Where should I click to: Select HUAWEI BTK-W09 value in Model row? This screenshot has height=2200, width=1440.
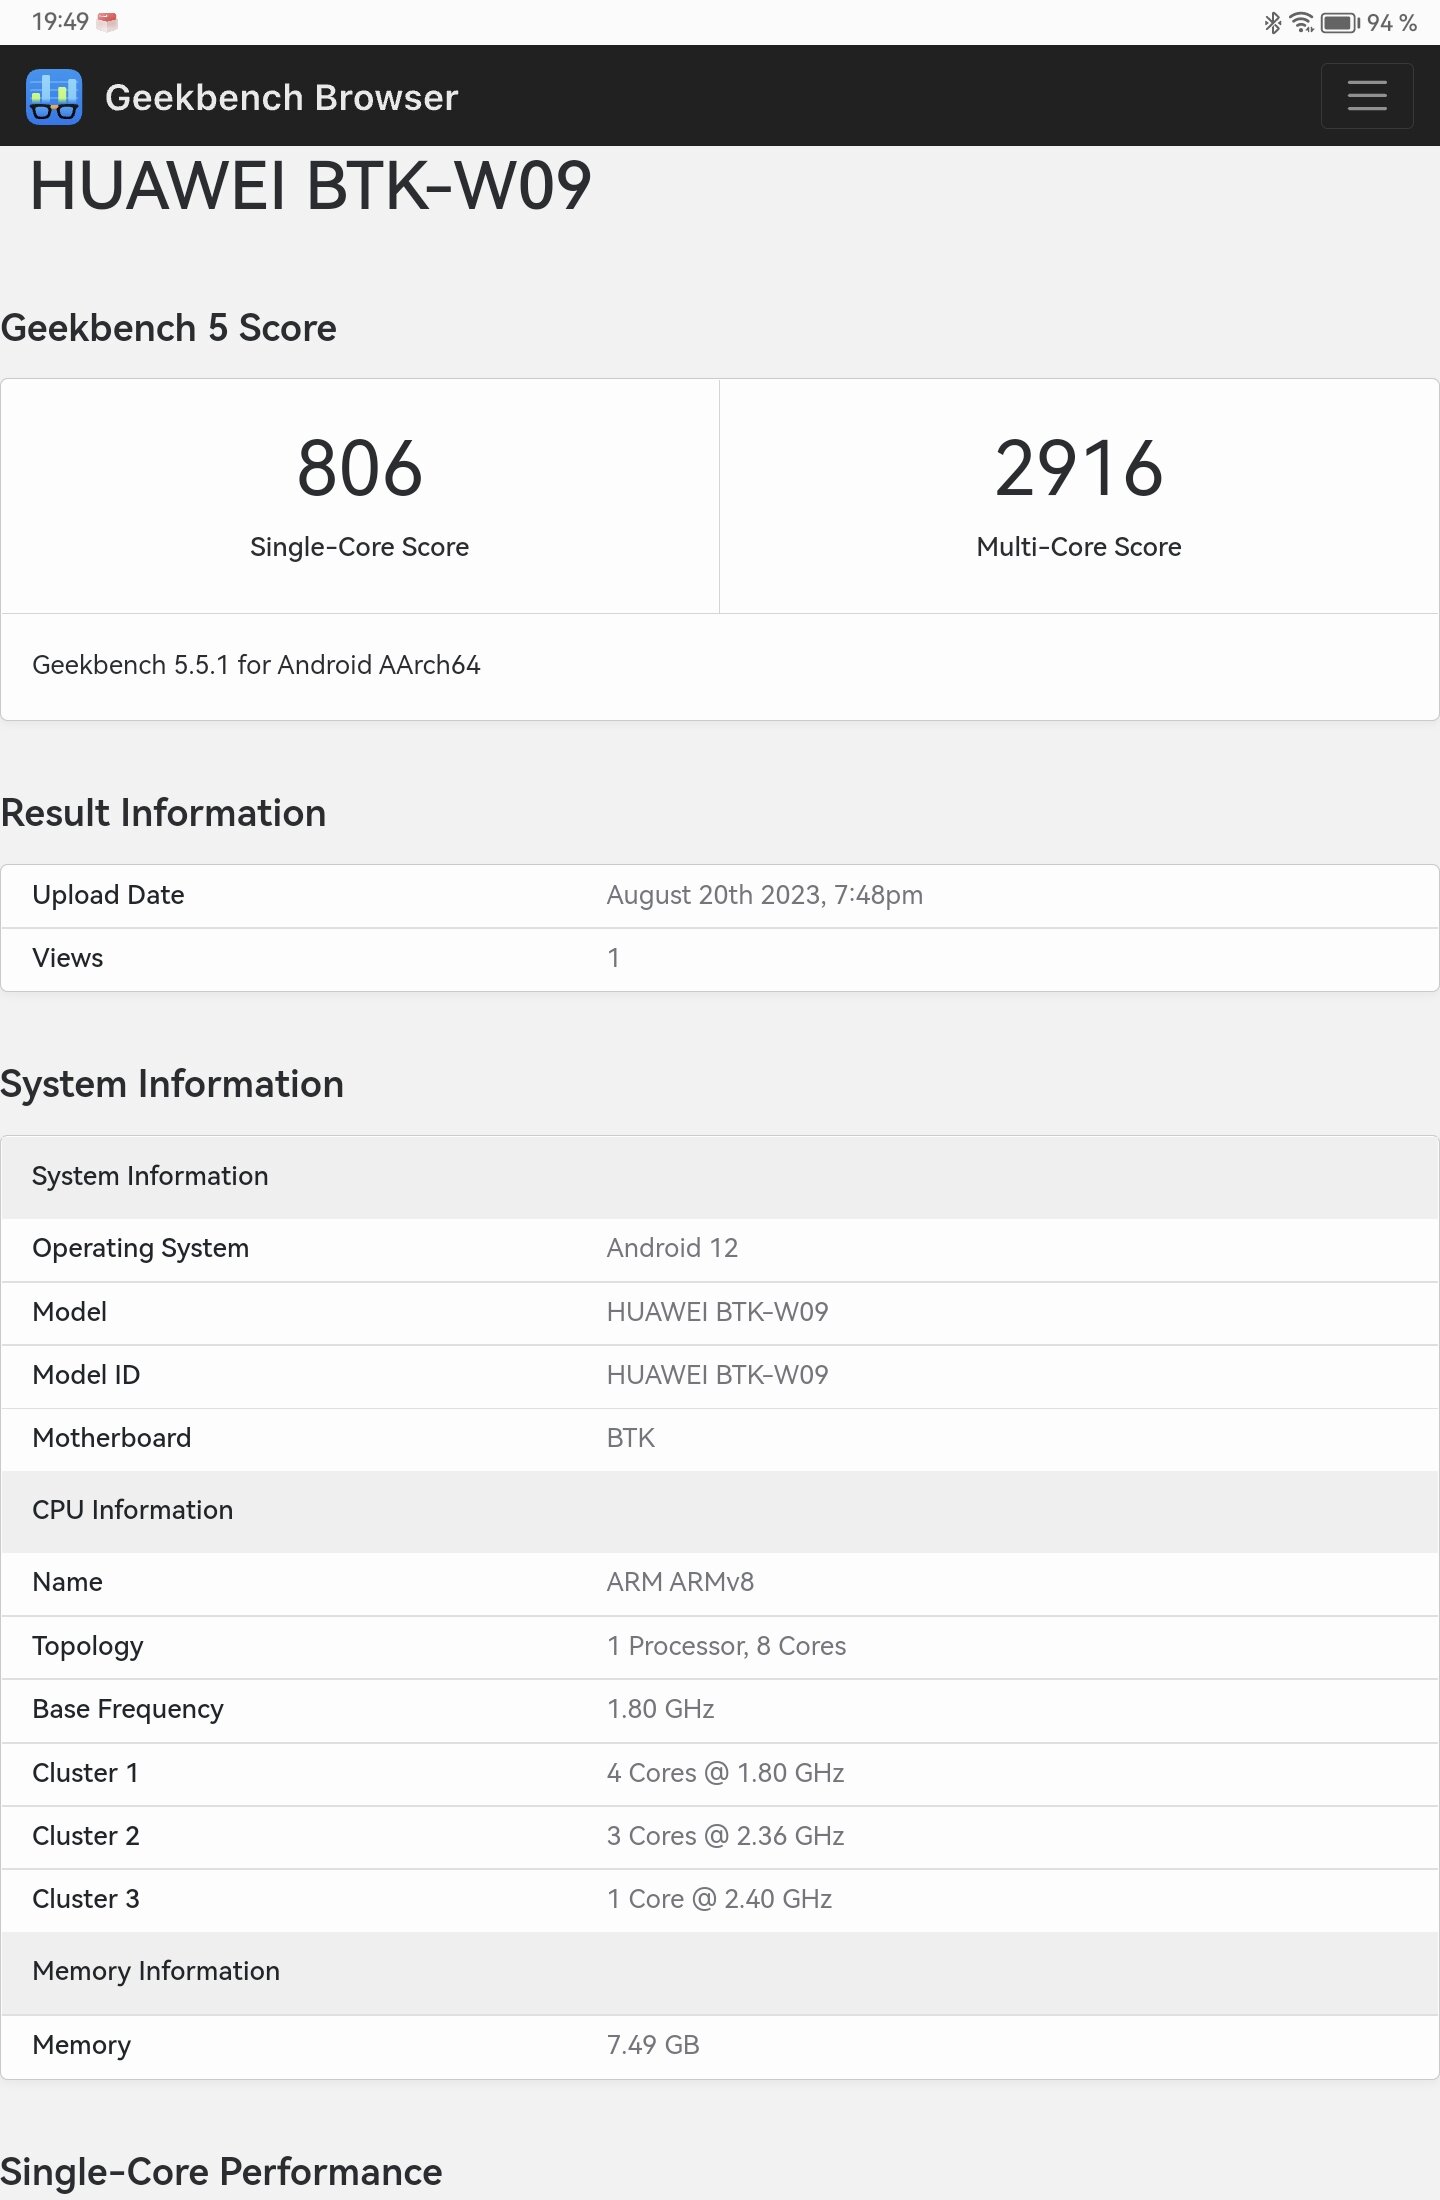pos(717,1312)
